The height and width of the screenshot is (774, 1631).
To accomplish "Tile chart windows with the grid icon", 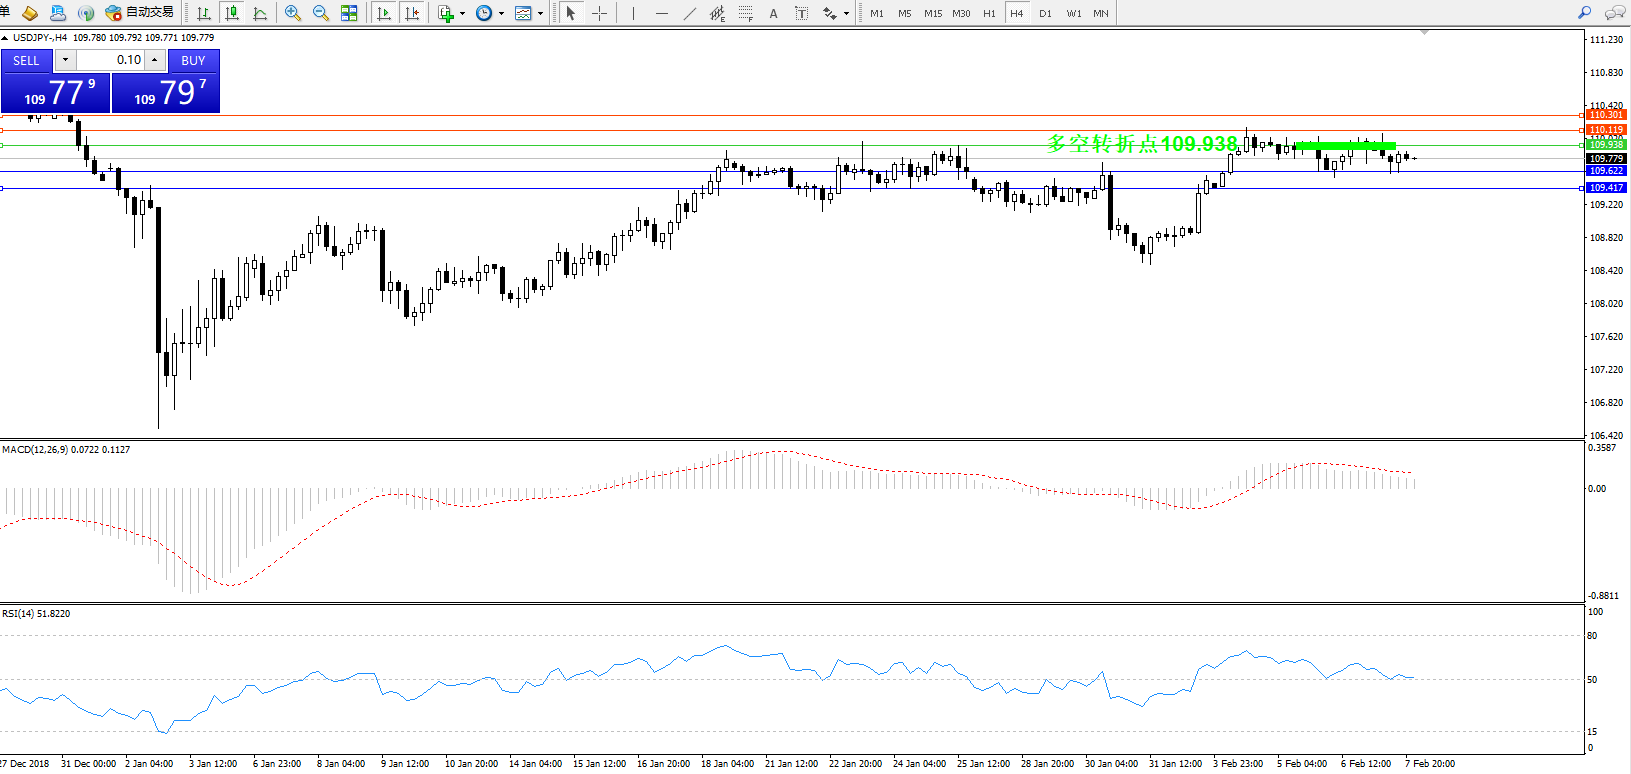I will tap(349, 13).
